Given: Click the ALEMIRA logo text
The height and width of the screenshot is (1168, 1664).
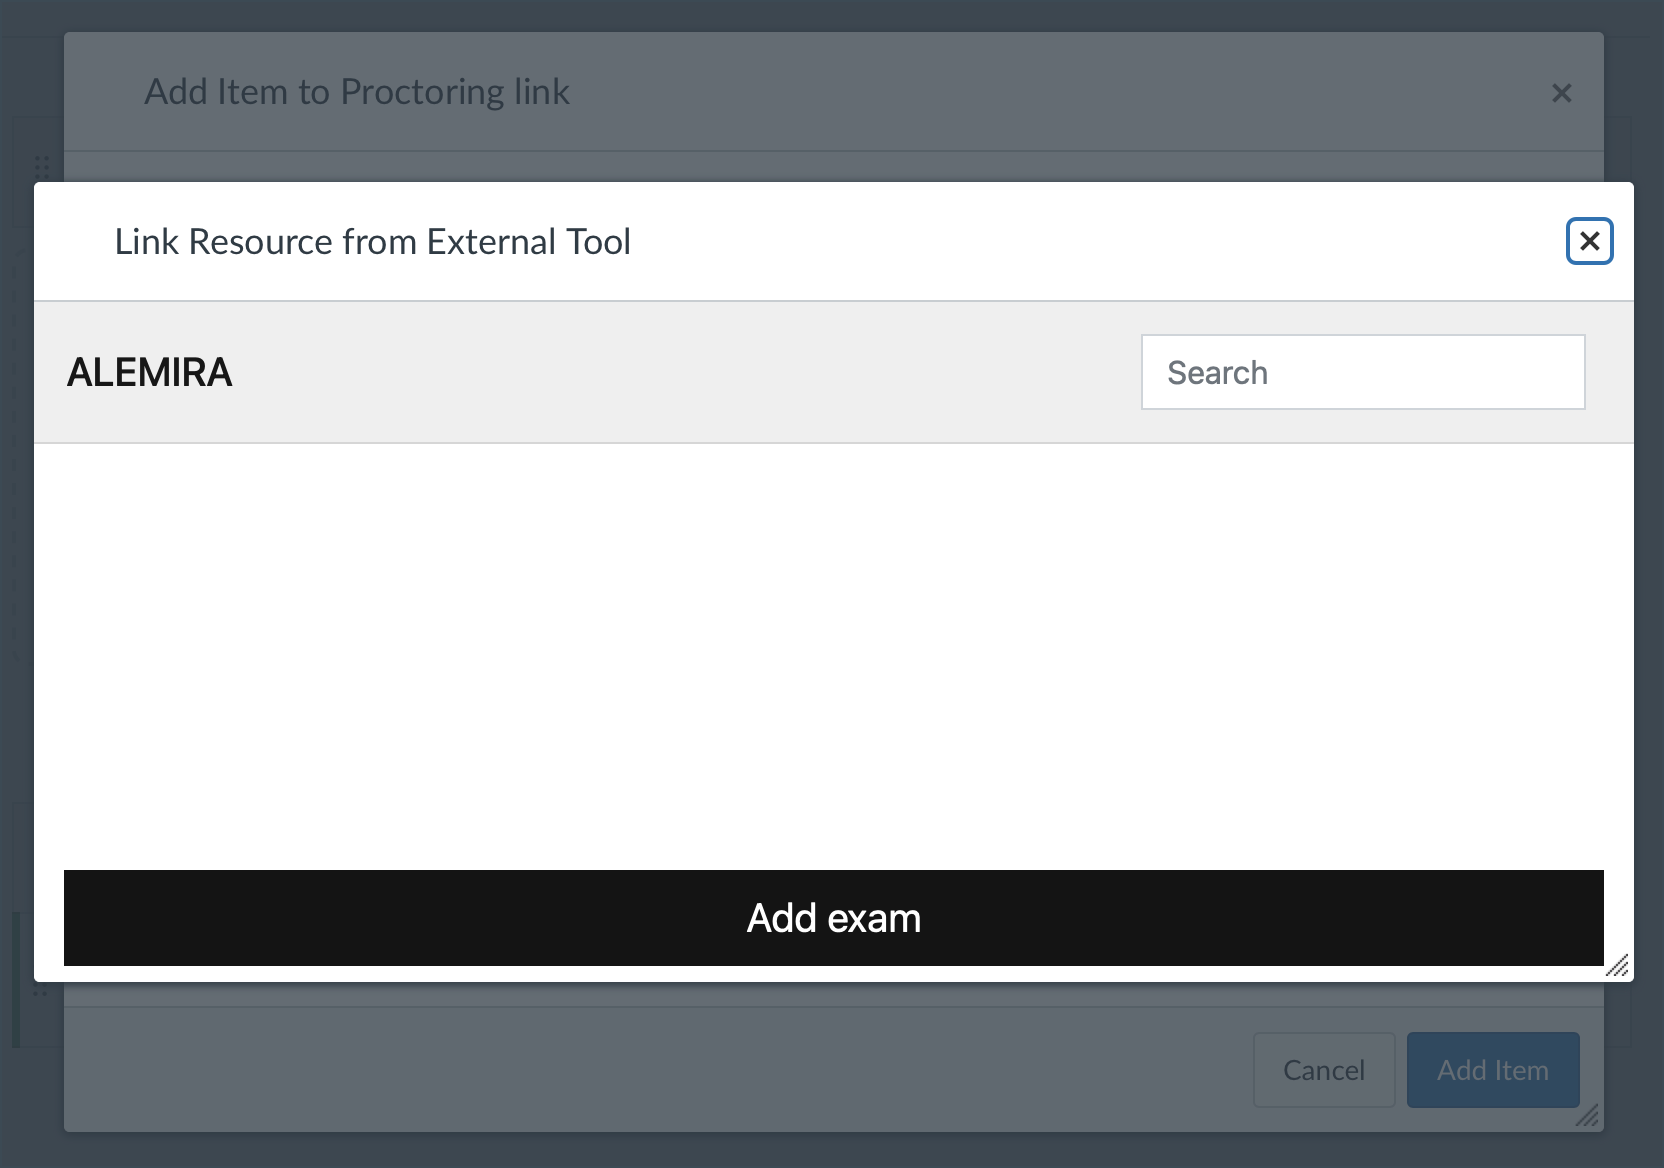Looking at the screenshot, I should point(150,372).
